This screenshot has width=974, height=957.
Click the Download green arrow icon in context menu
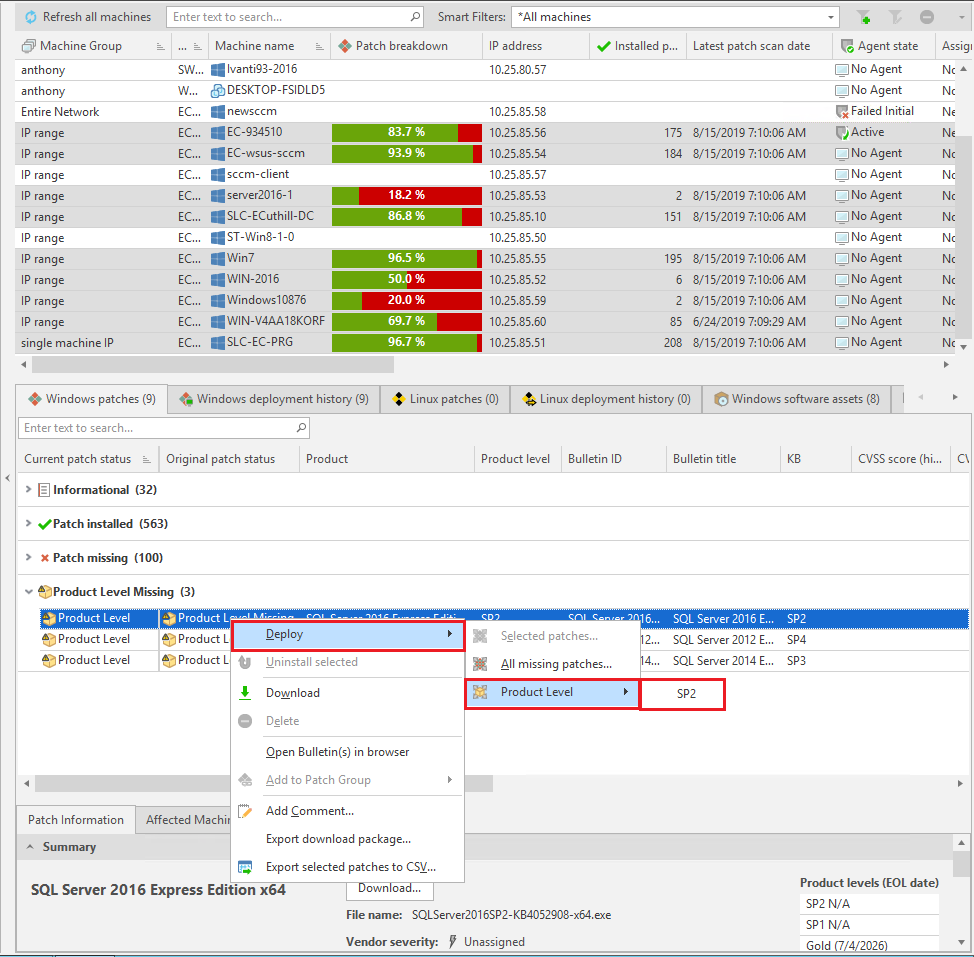(245, 692)
